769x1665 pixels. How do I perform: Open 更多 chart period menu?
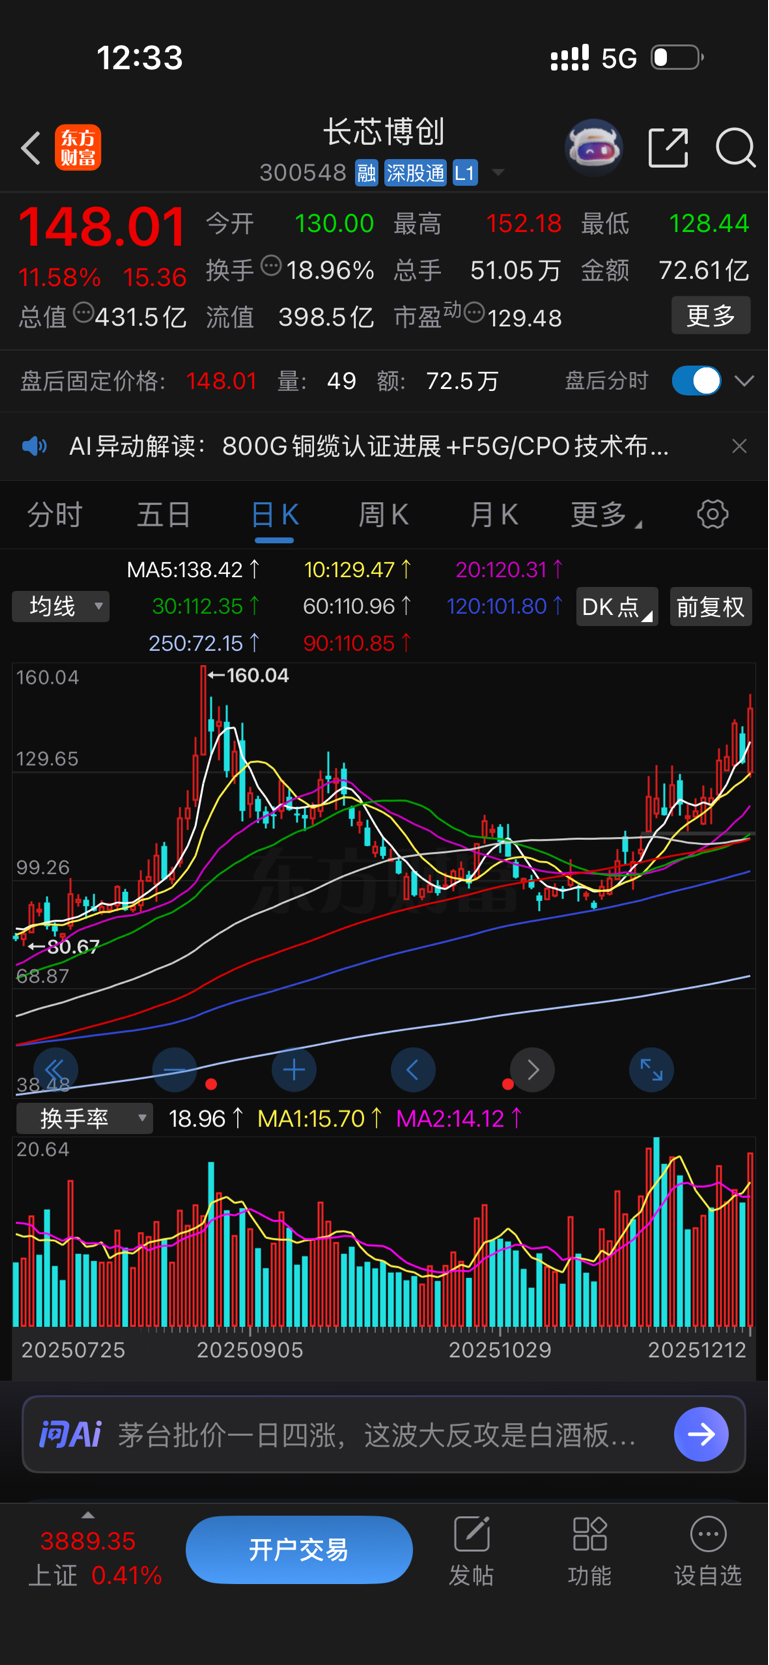click(x=606, y=515)
